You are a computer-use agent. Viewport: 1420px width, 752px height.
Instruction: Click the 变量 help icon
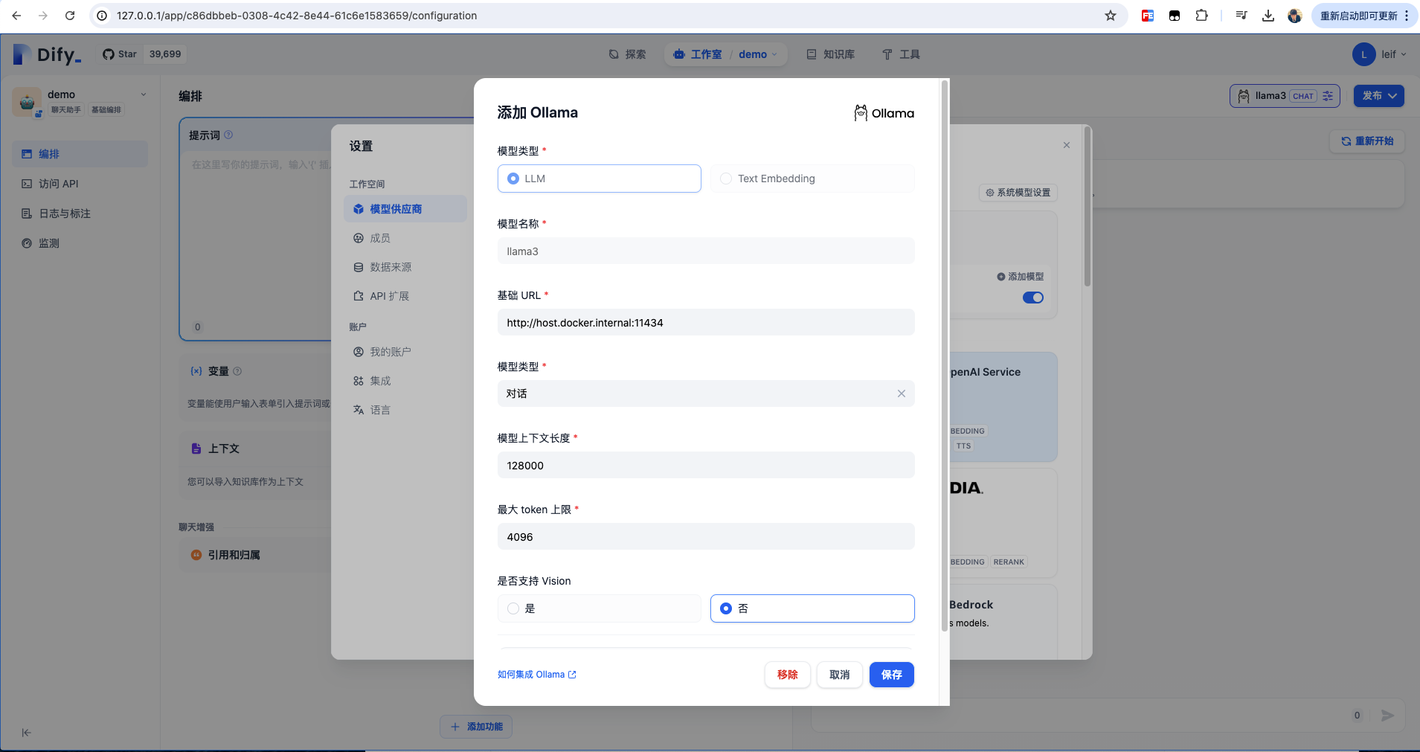click(237, 371)
